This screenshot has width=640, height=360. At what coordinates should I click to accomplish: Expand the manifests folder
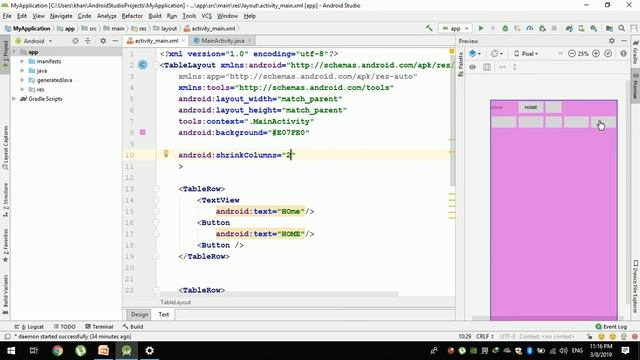[22, 61]
